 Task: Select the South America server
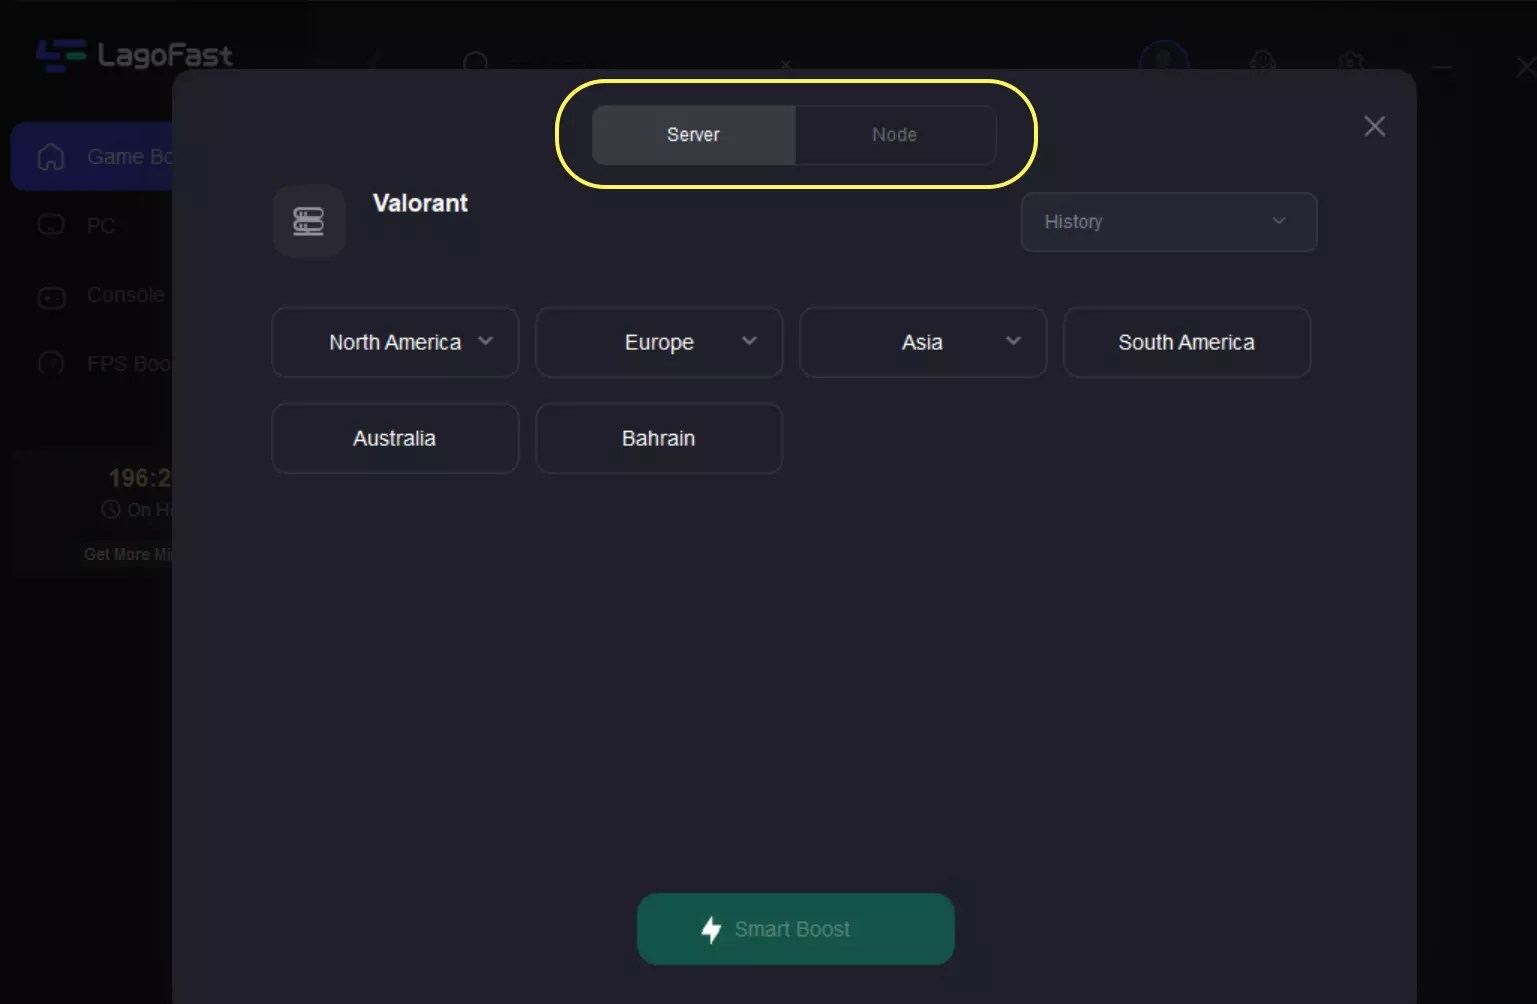1186,342
